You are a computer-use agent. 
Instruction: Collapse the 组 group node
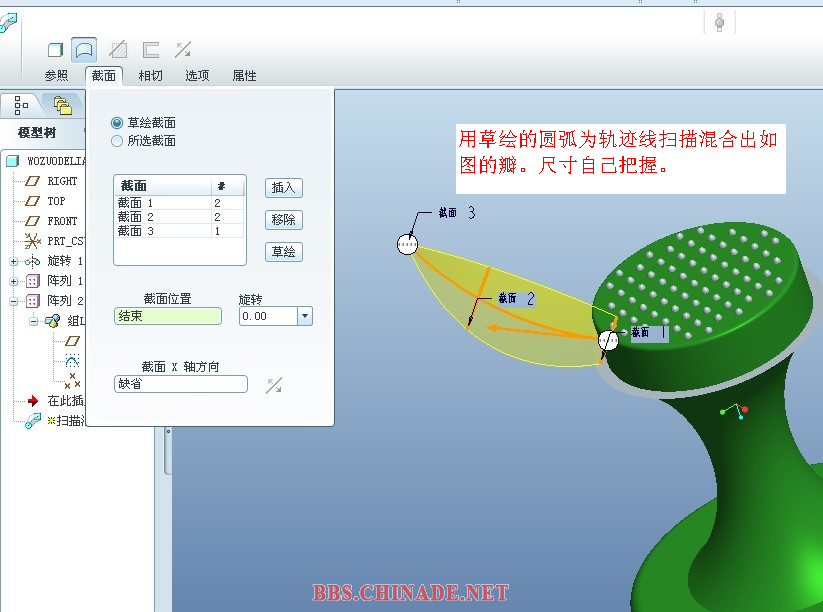tap(34, 321)
